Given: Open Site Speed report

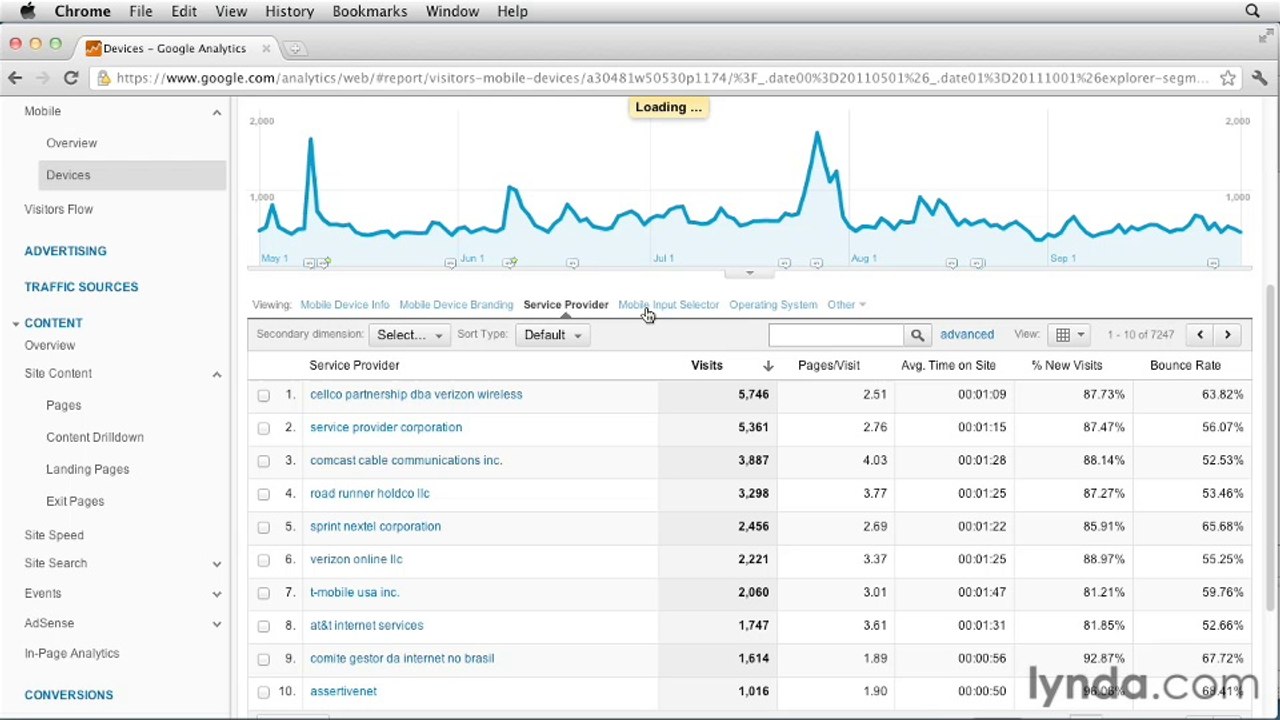Looking at the screenshot, I should click(x=54, y=535).
